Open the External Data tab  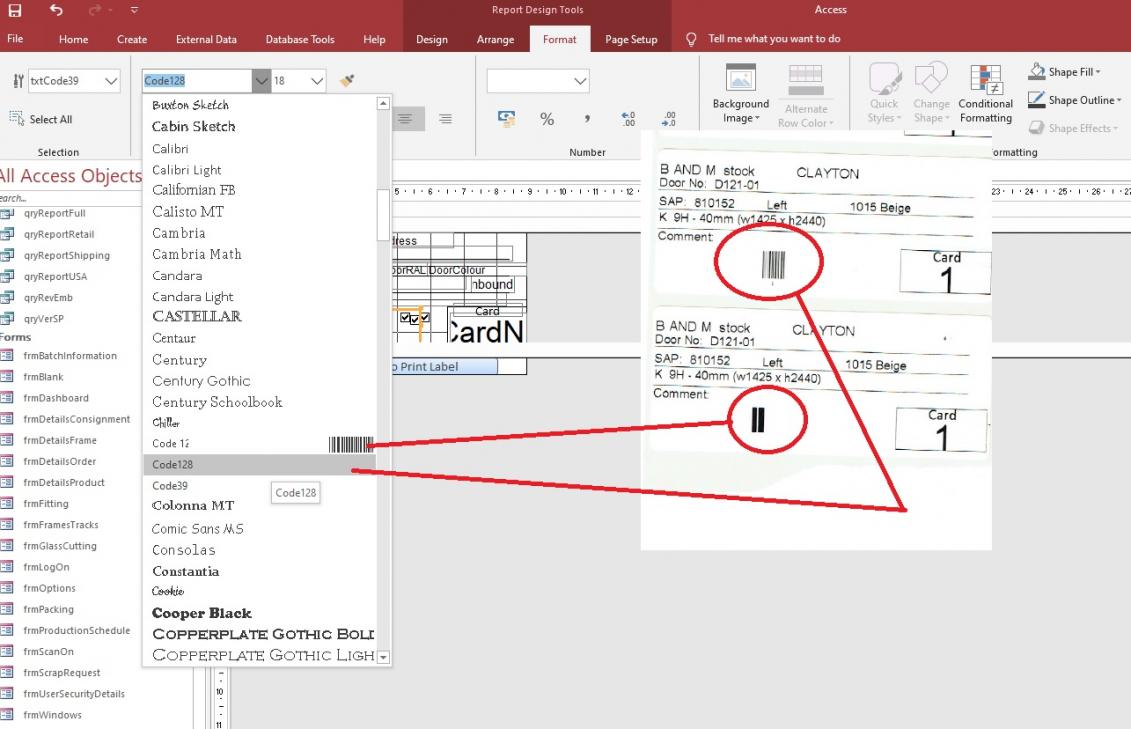[x=206, y=39]
